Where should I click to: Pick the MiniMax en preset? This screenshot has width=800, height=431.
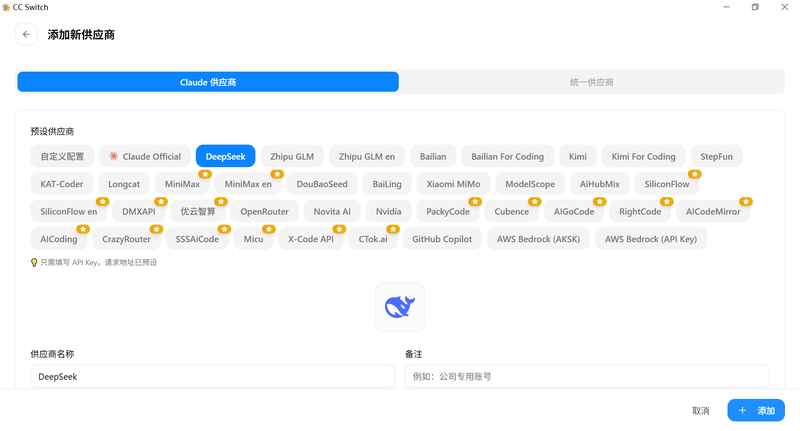[x=248, y=184]
